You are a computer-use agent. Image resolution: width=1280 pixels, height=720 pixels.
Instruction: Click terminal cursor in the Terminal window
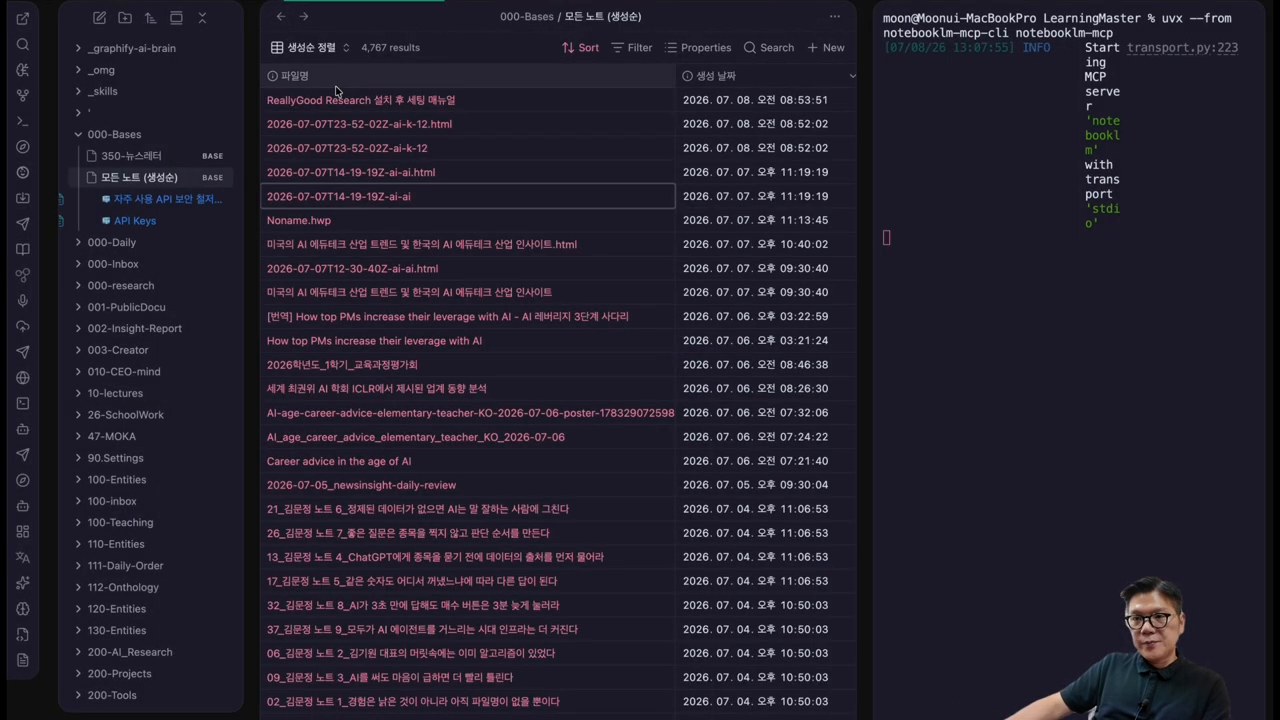[x=886, y=237]
